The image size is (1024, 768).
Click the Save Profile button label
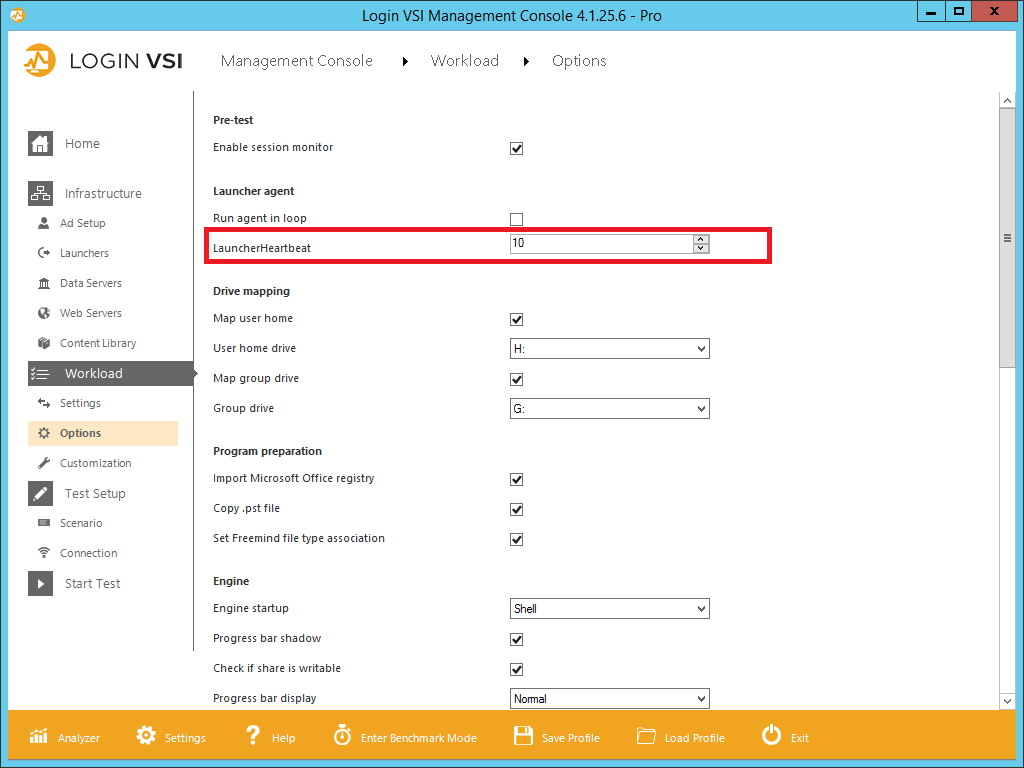571,738
